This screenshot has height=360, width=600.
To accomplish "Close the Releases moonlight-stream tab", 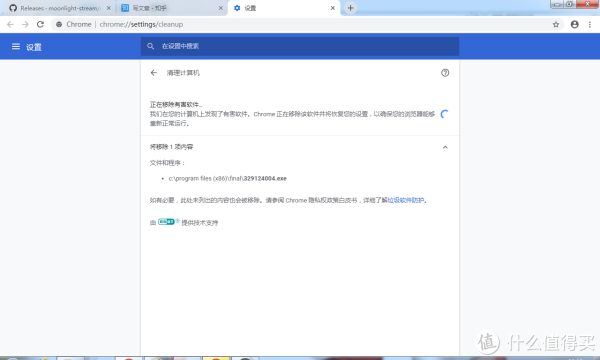I will click(x=109, y=8).
